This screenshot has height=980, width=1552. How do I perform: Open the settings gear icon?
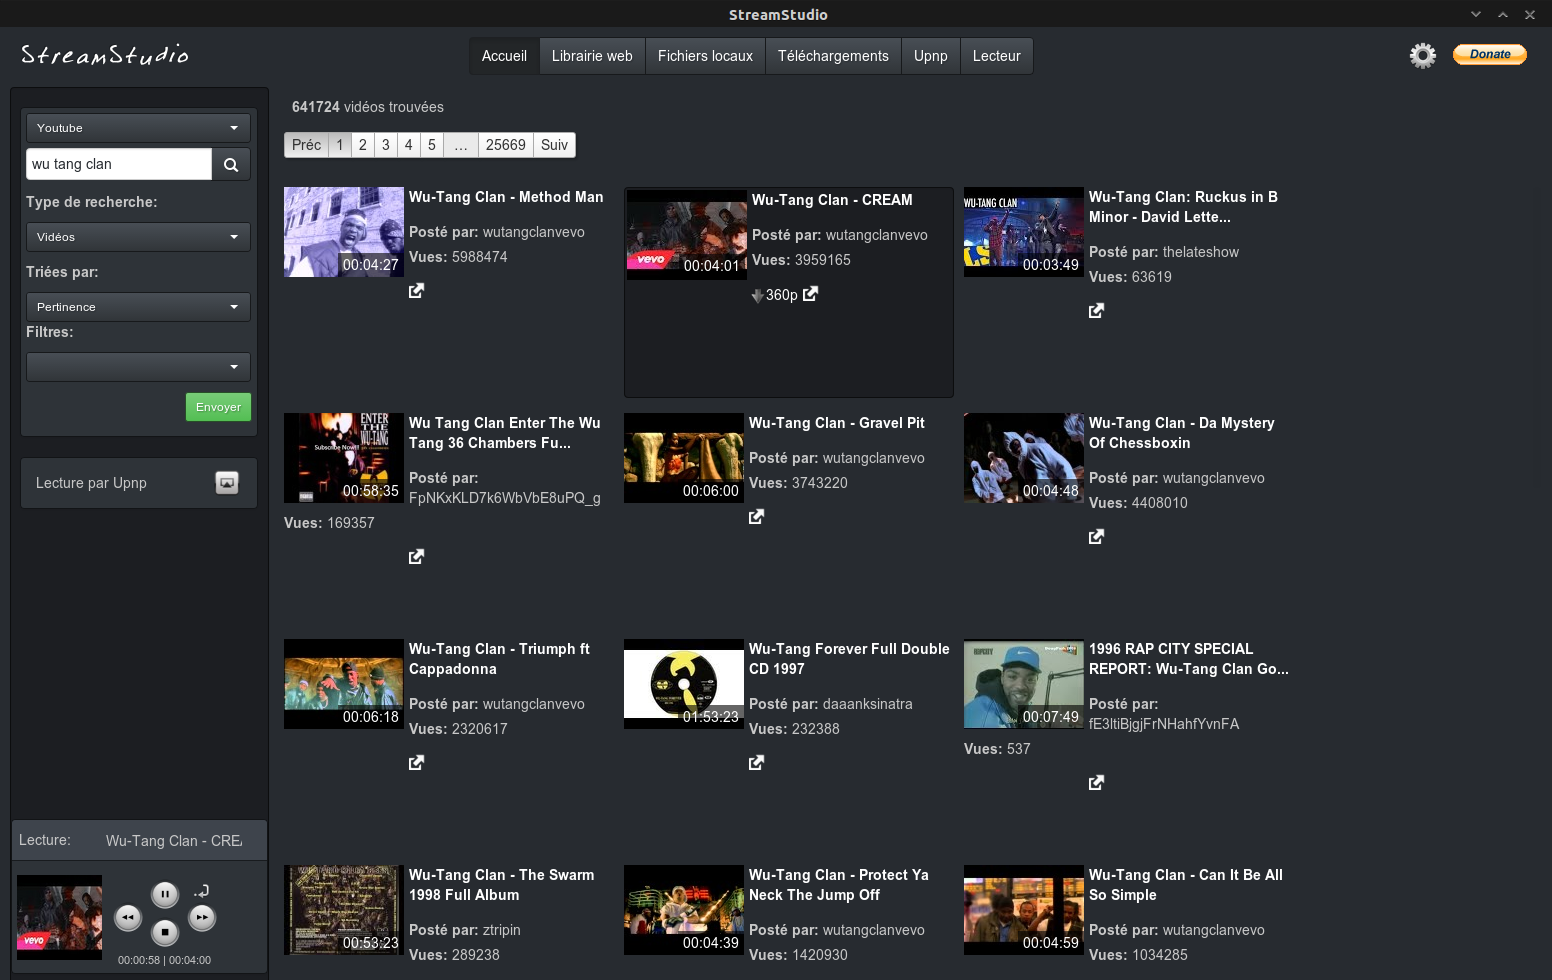tap(1423, 55)
